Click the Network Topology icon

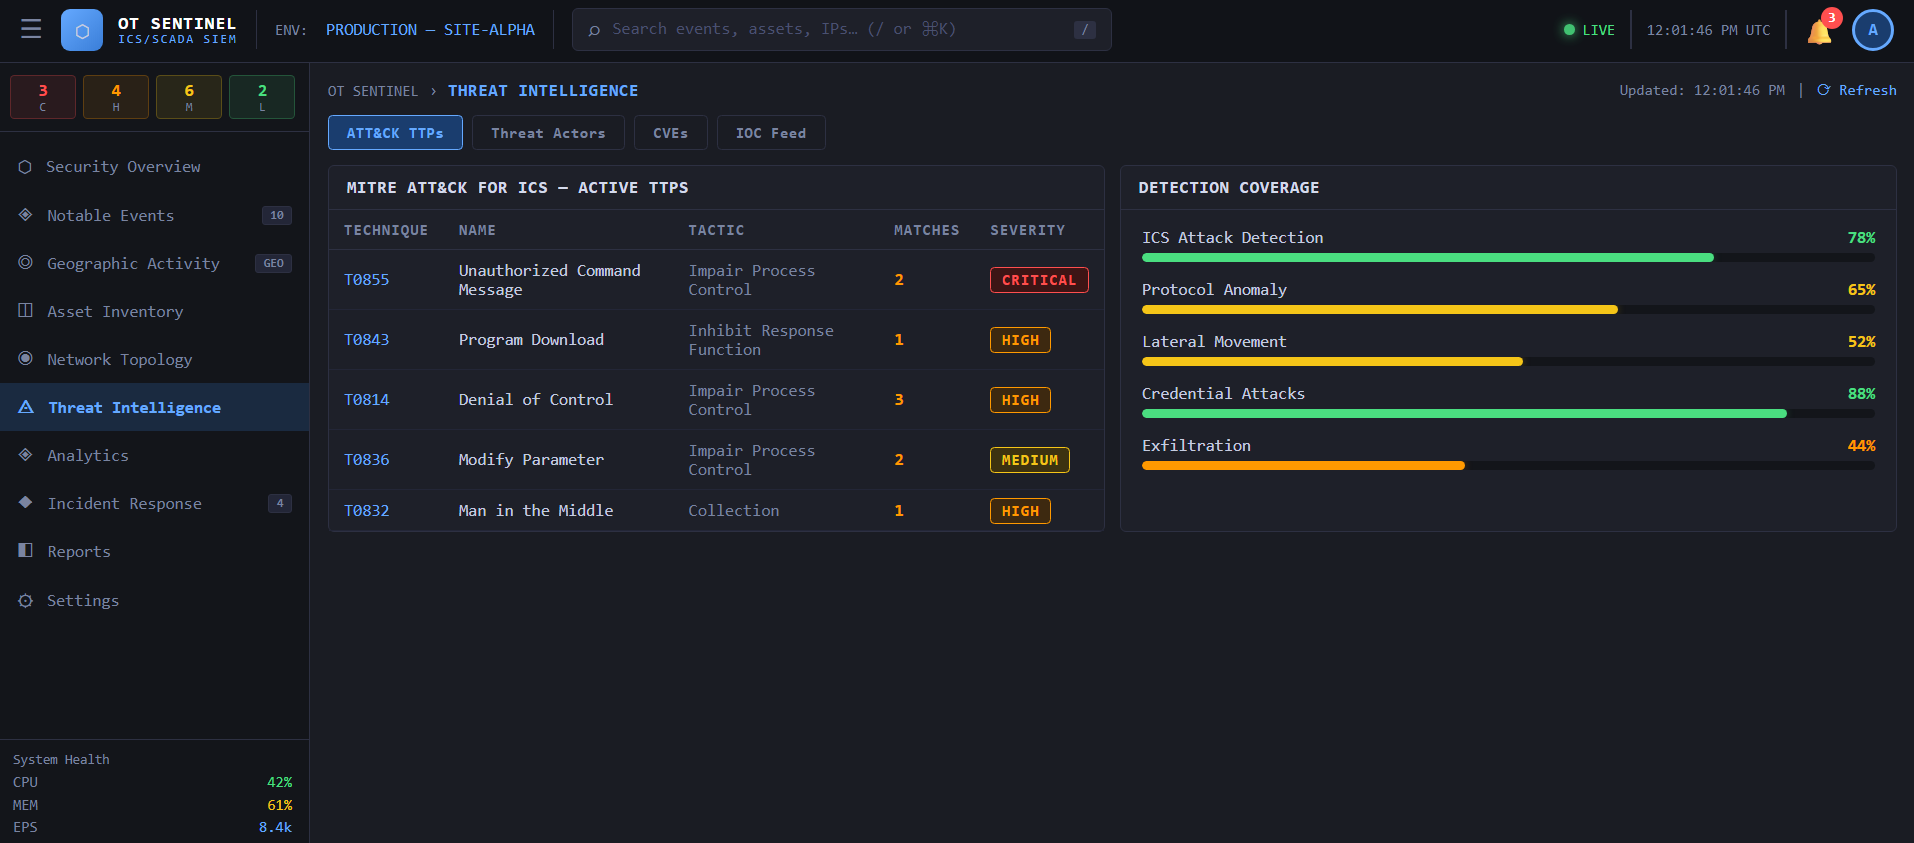click(x=26, y=359)
